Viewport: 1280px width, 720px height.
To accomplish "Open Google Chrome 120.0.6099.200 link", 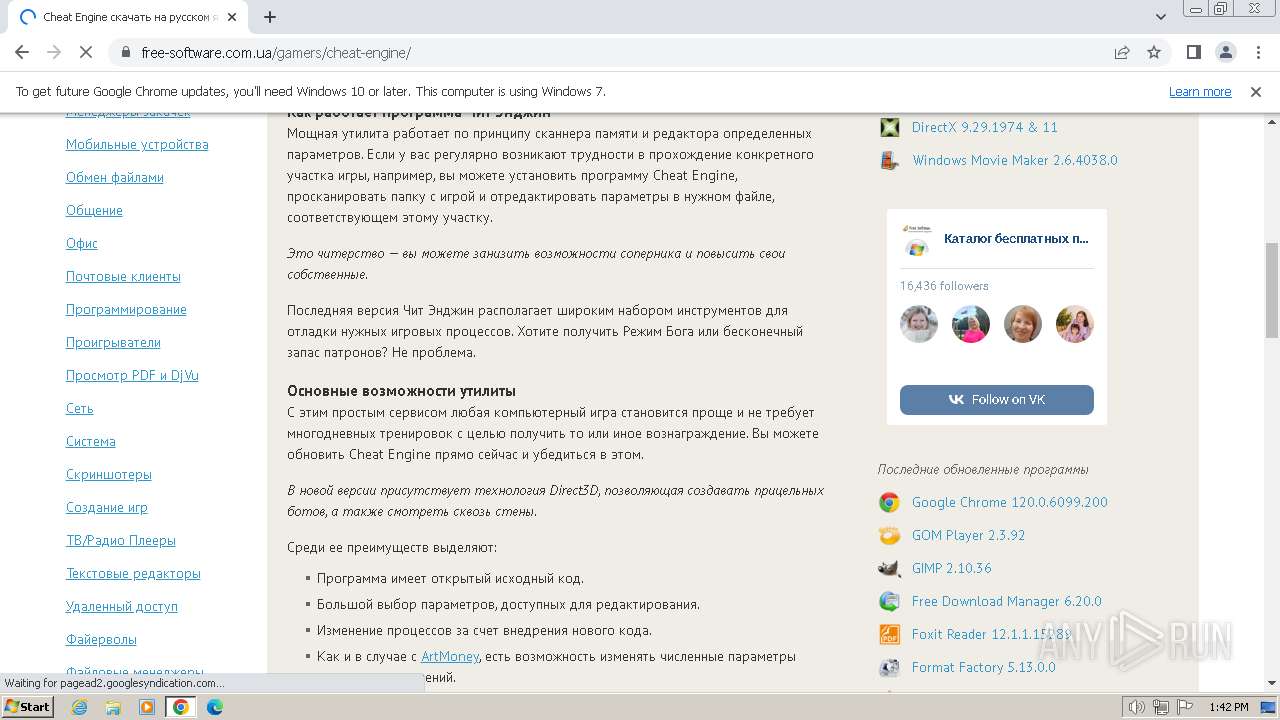I will coord(1010,502).
